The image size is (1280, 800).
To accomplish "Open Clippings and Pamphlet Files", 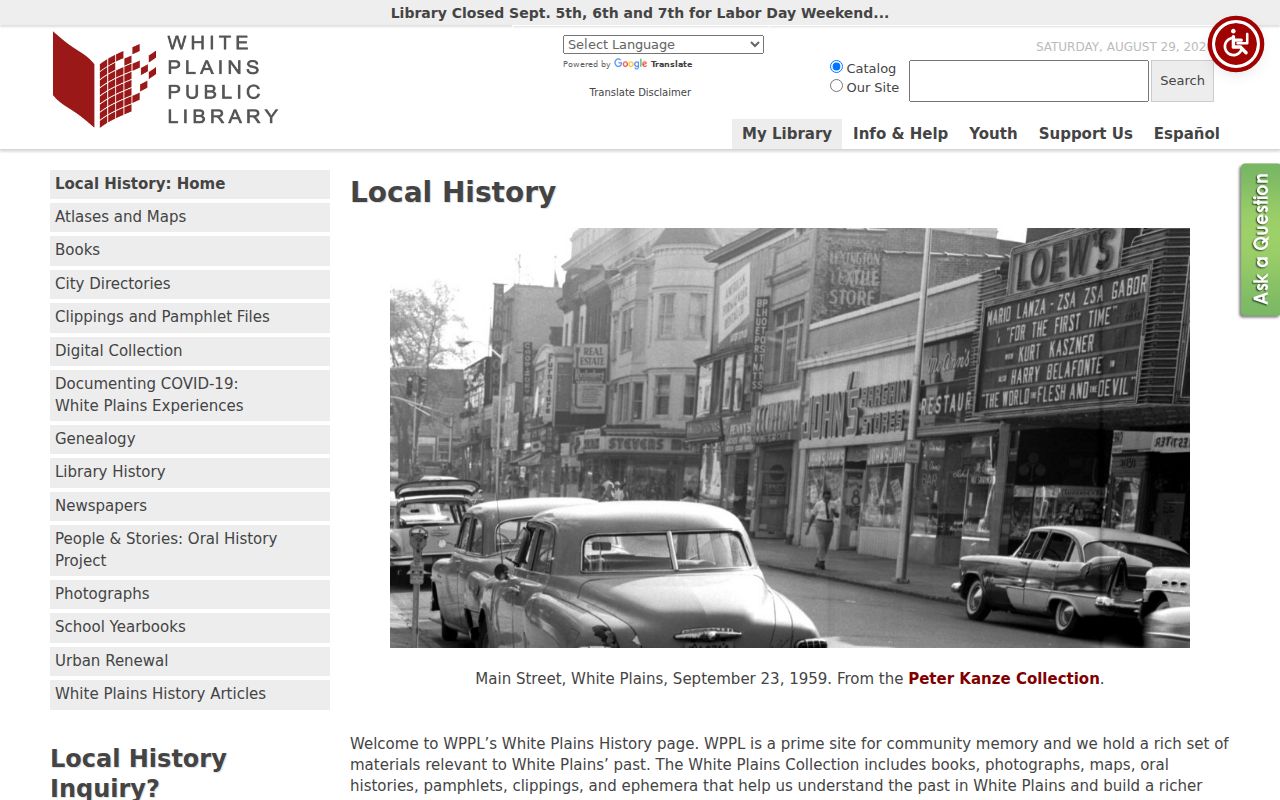I will point(190,317).
